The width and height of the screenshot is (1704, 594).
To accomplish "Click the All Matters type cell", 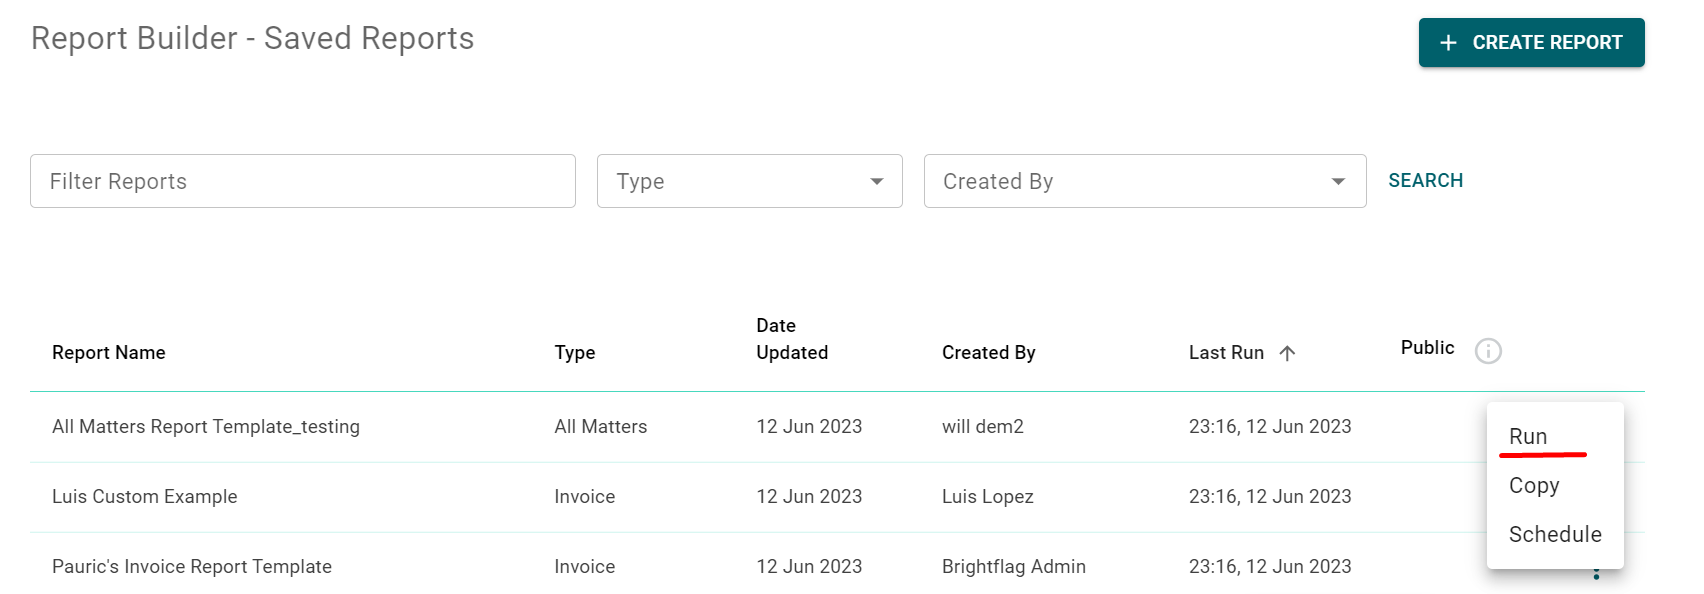I will coord(601,427).
